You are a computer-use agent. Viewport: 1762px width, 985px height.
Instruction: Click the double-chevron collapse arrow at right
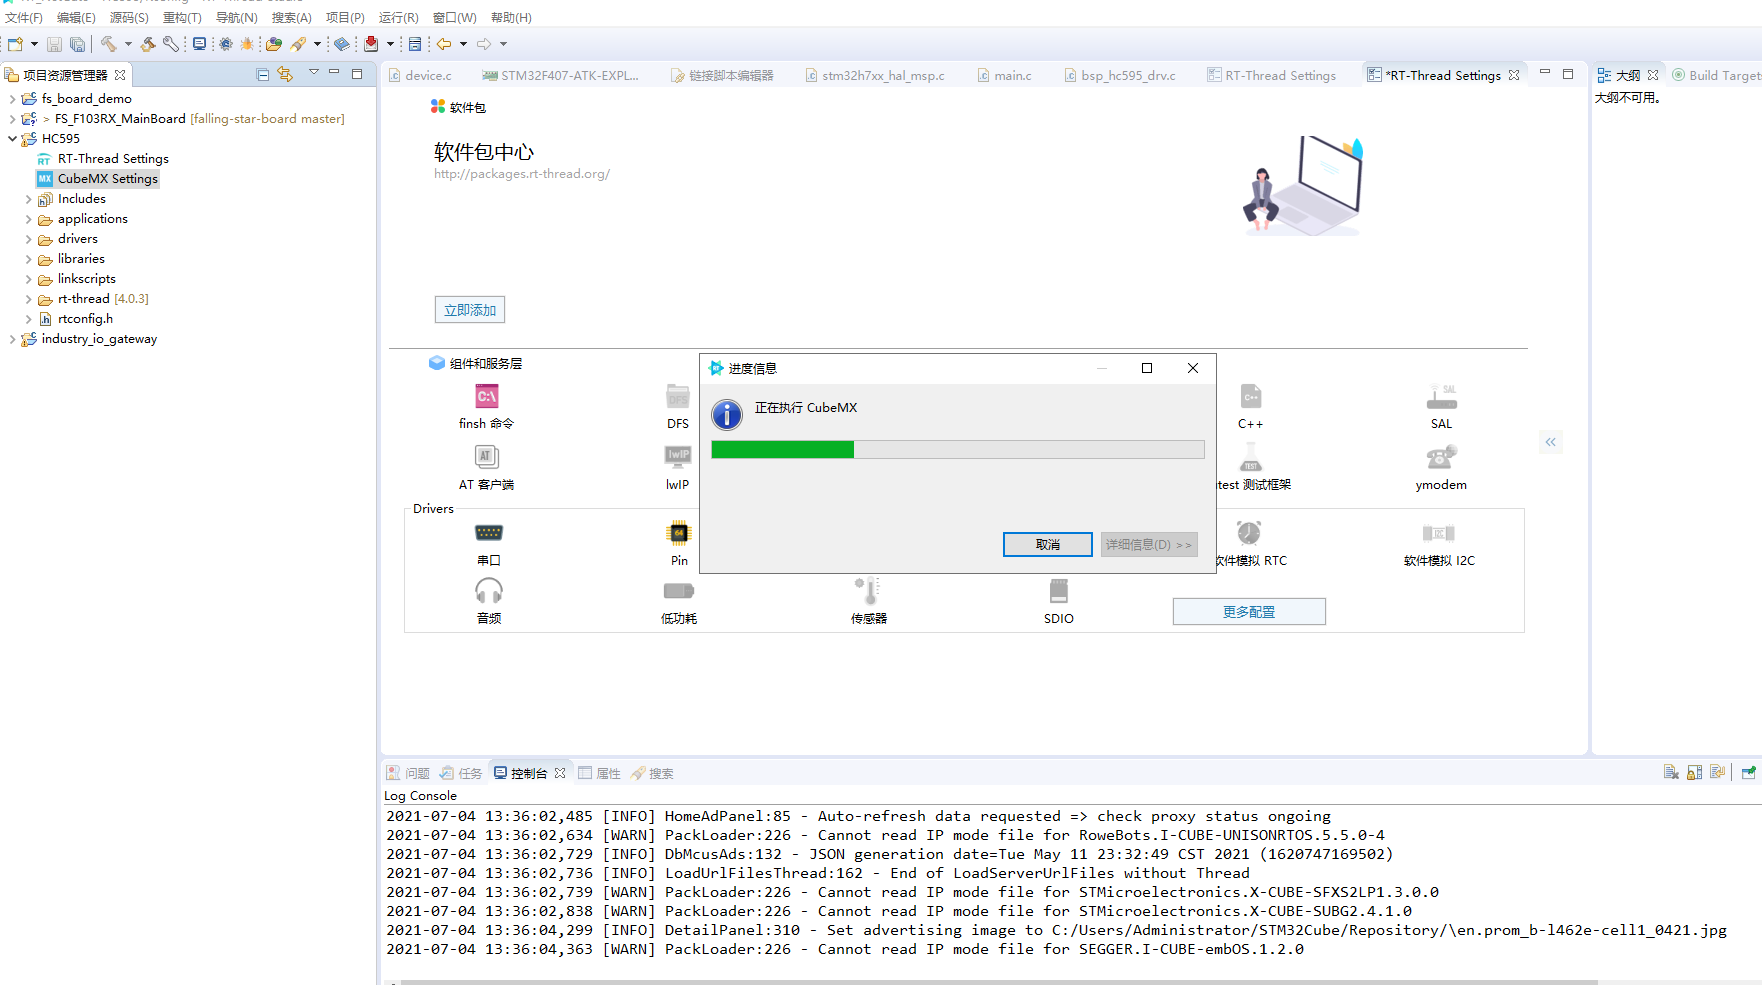click(1551, 442)
